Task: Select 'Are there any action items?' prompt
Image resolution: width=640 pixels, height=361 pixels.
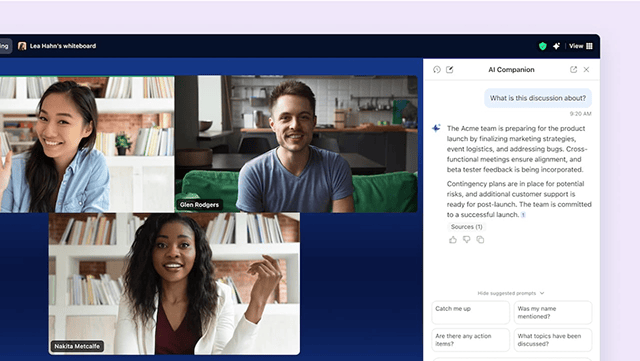Action: point(471,340)
